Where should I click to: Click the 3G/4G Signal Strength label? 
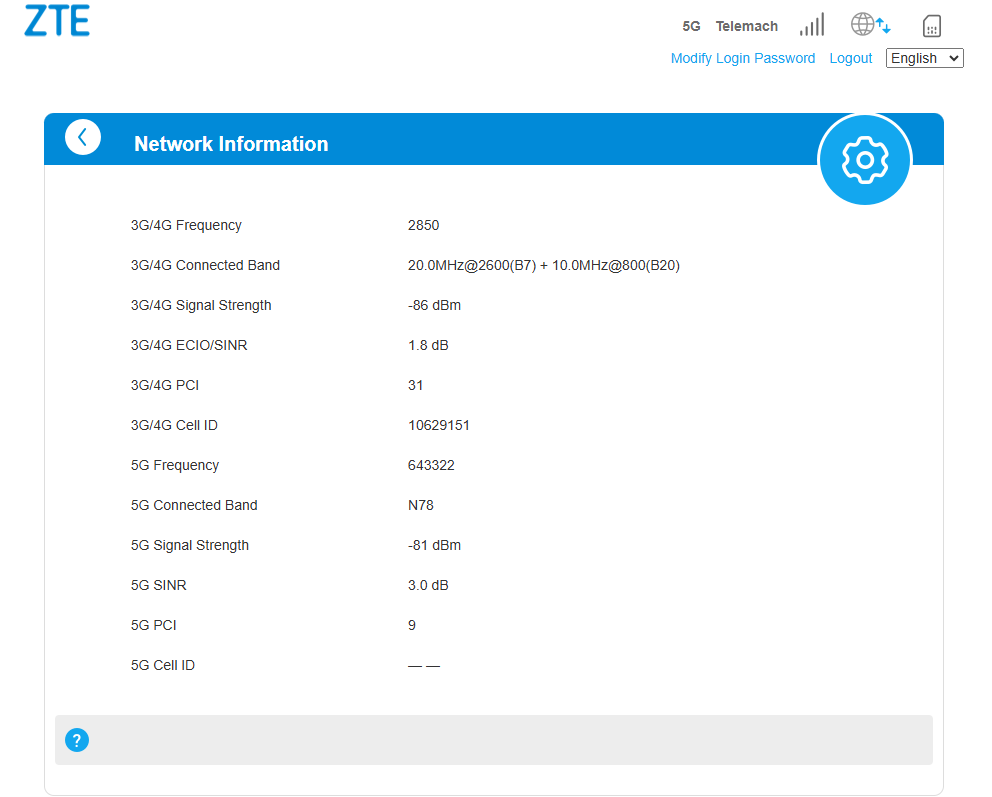[x=201, y=305]
